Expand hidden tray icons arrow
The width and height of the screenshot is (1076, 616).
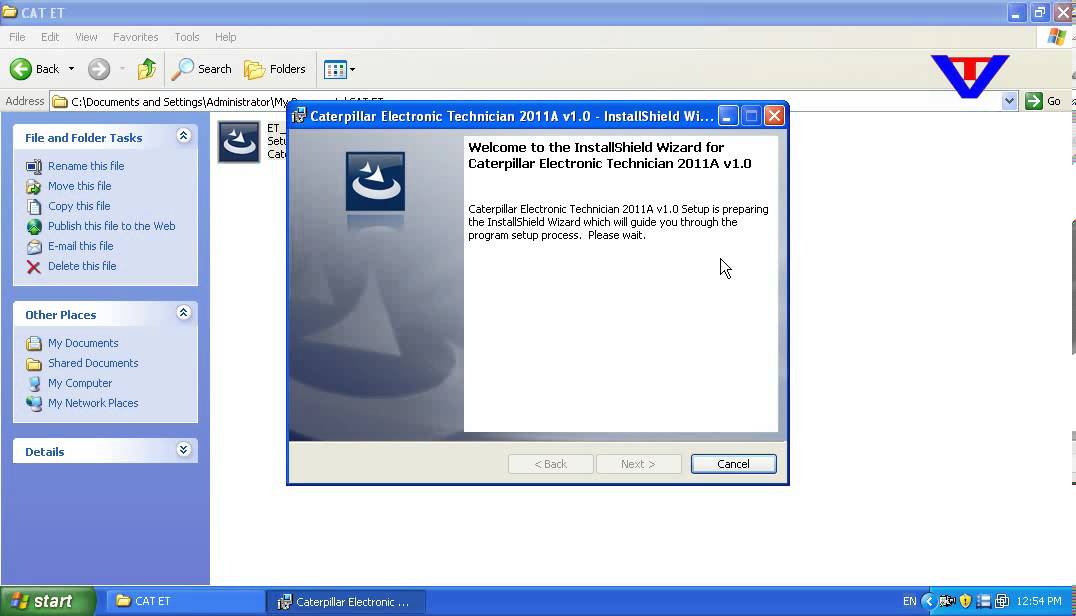[x=928, y=602]
